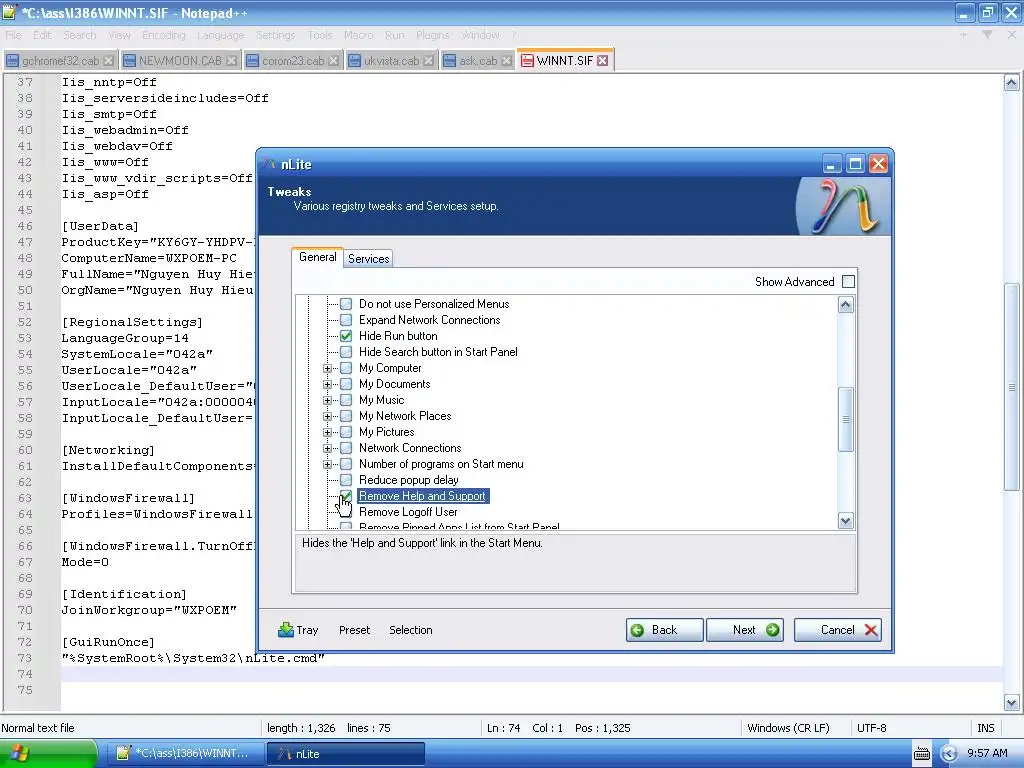Uncheck Hide Run button

(x=346, y=336)
